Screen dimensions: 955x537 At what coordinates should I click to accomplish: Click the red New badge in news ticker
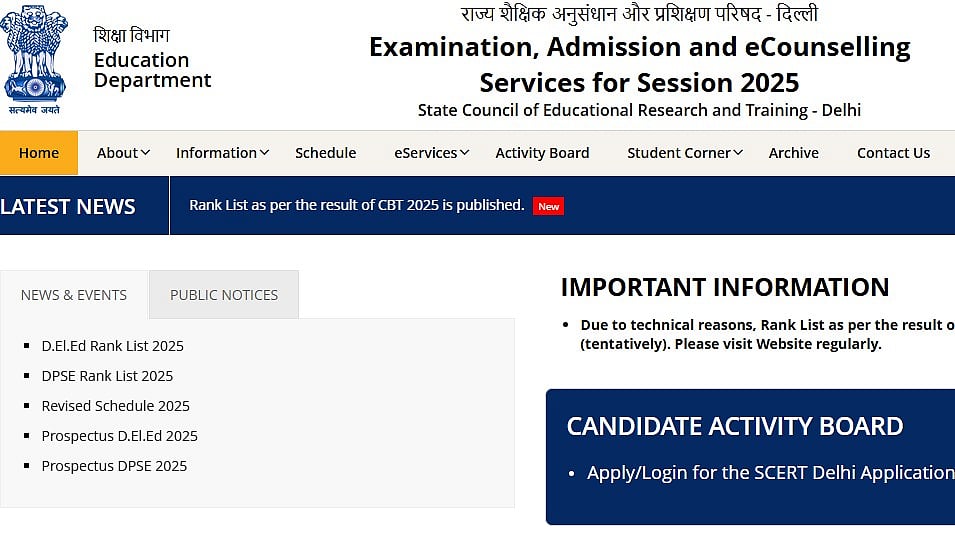pyautogui.click(x=548, y=206)
